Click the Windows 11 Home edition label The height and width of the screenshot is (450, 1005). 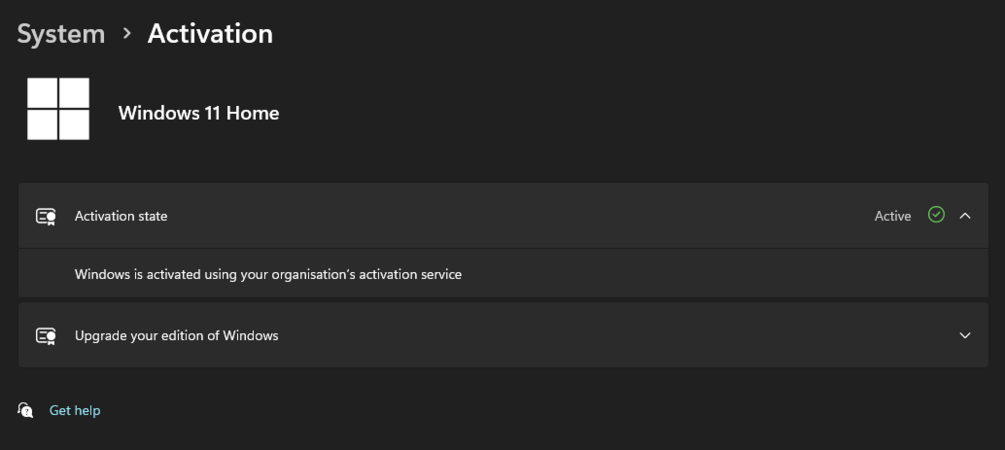[198, 113]
